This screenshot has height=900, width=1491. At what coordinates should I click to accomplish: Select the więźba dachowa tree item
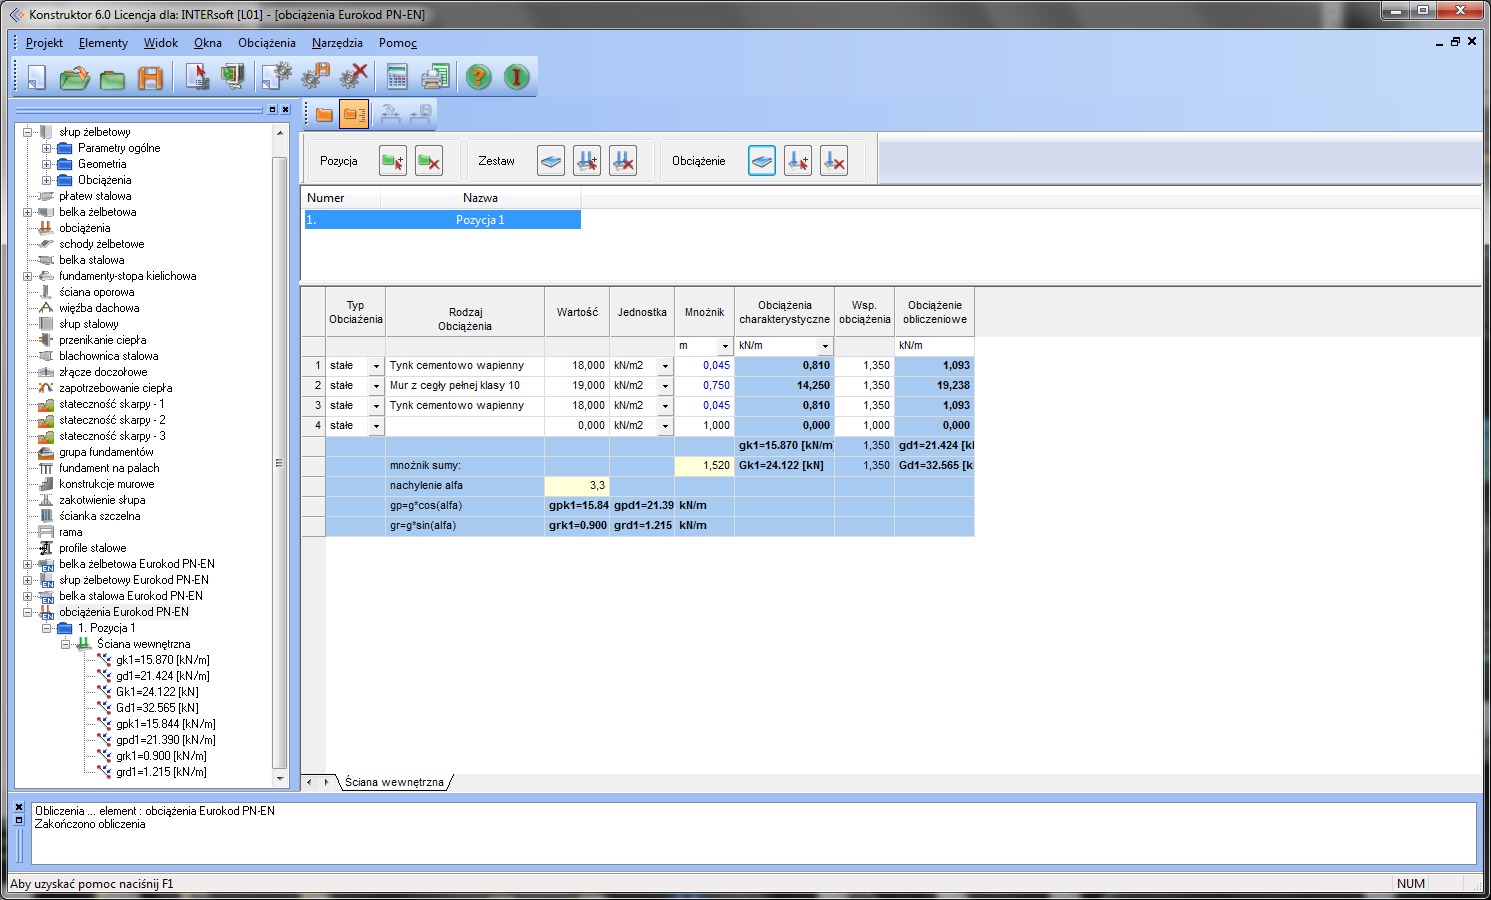99,308
